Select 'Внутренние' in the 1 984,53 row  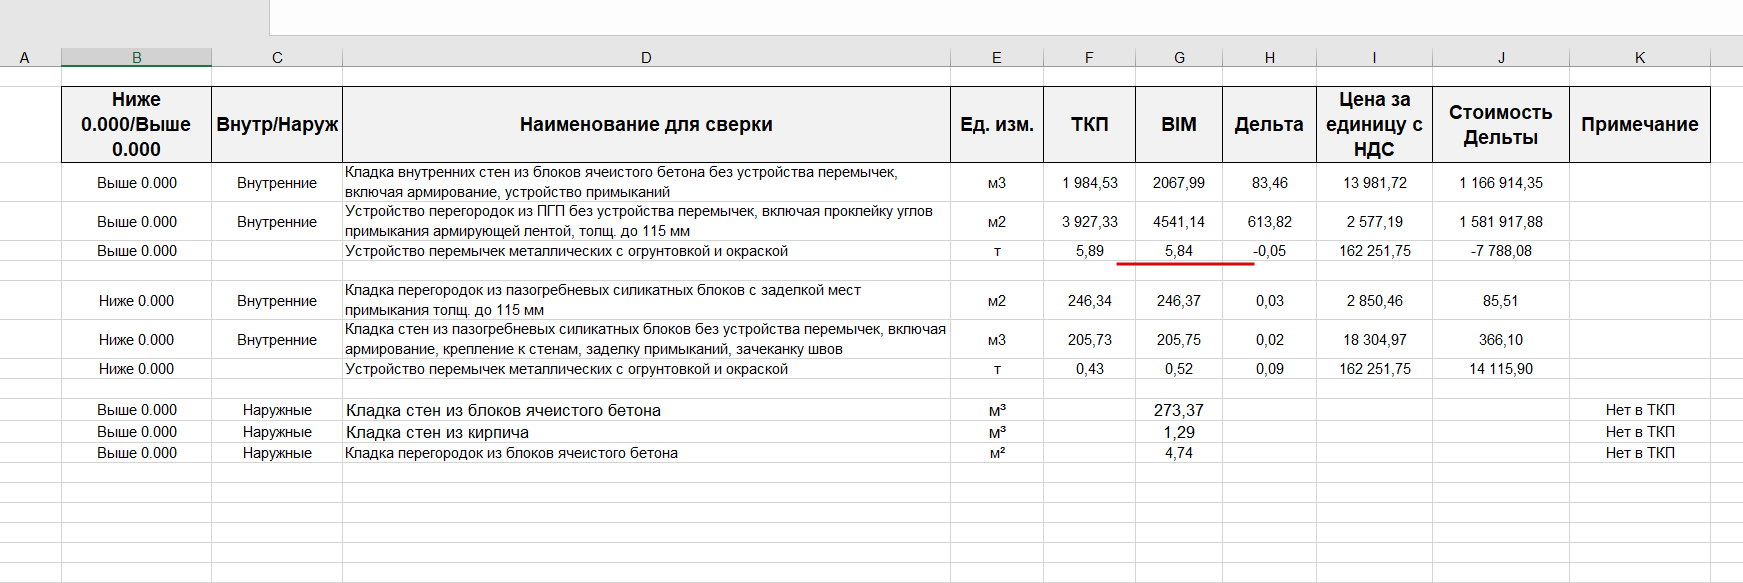[x=277, y=183]
